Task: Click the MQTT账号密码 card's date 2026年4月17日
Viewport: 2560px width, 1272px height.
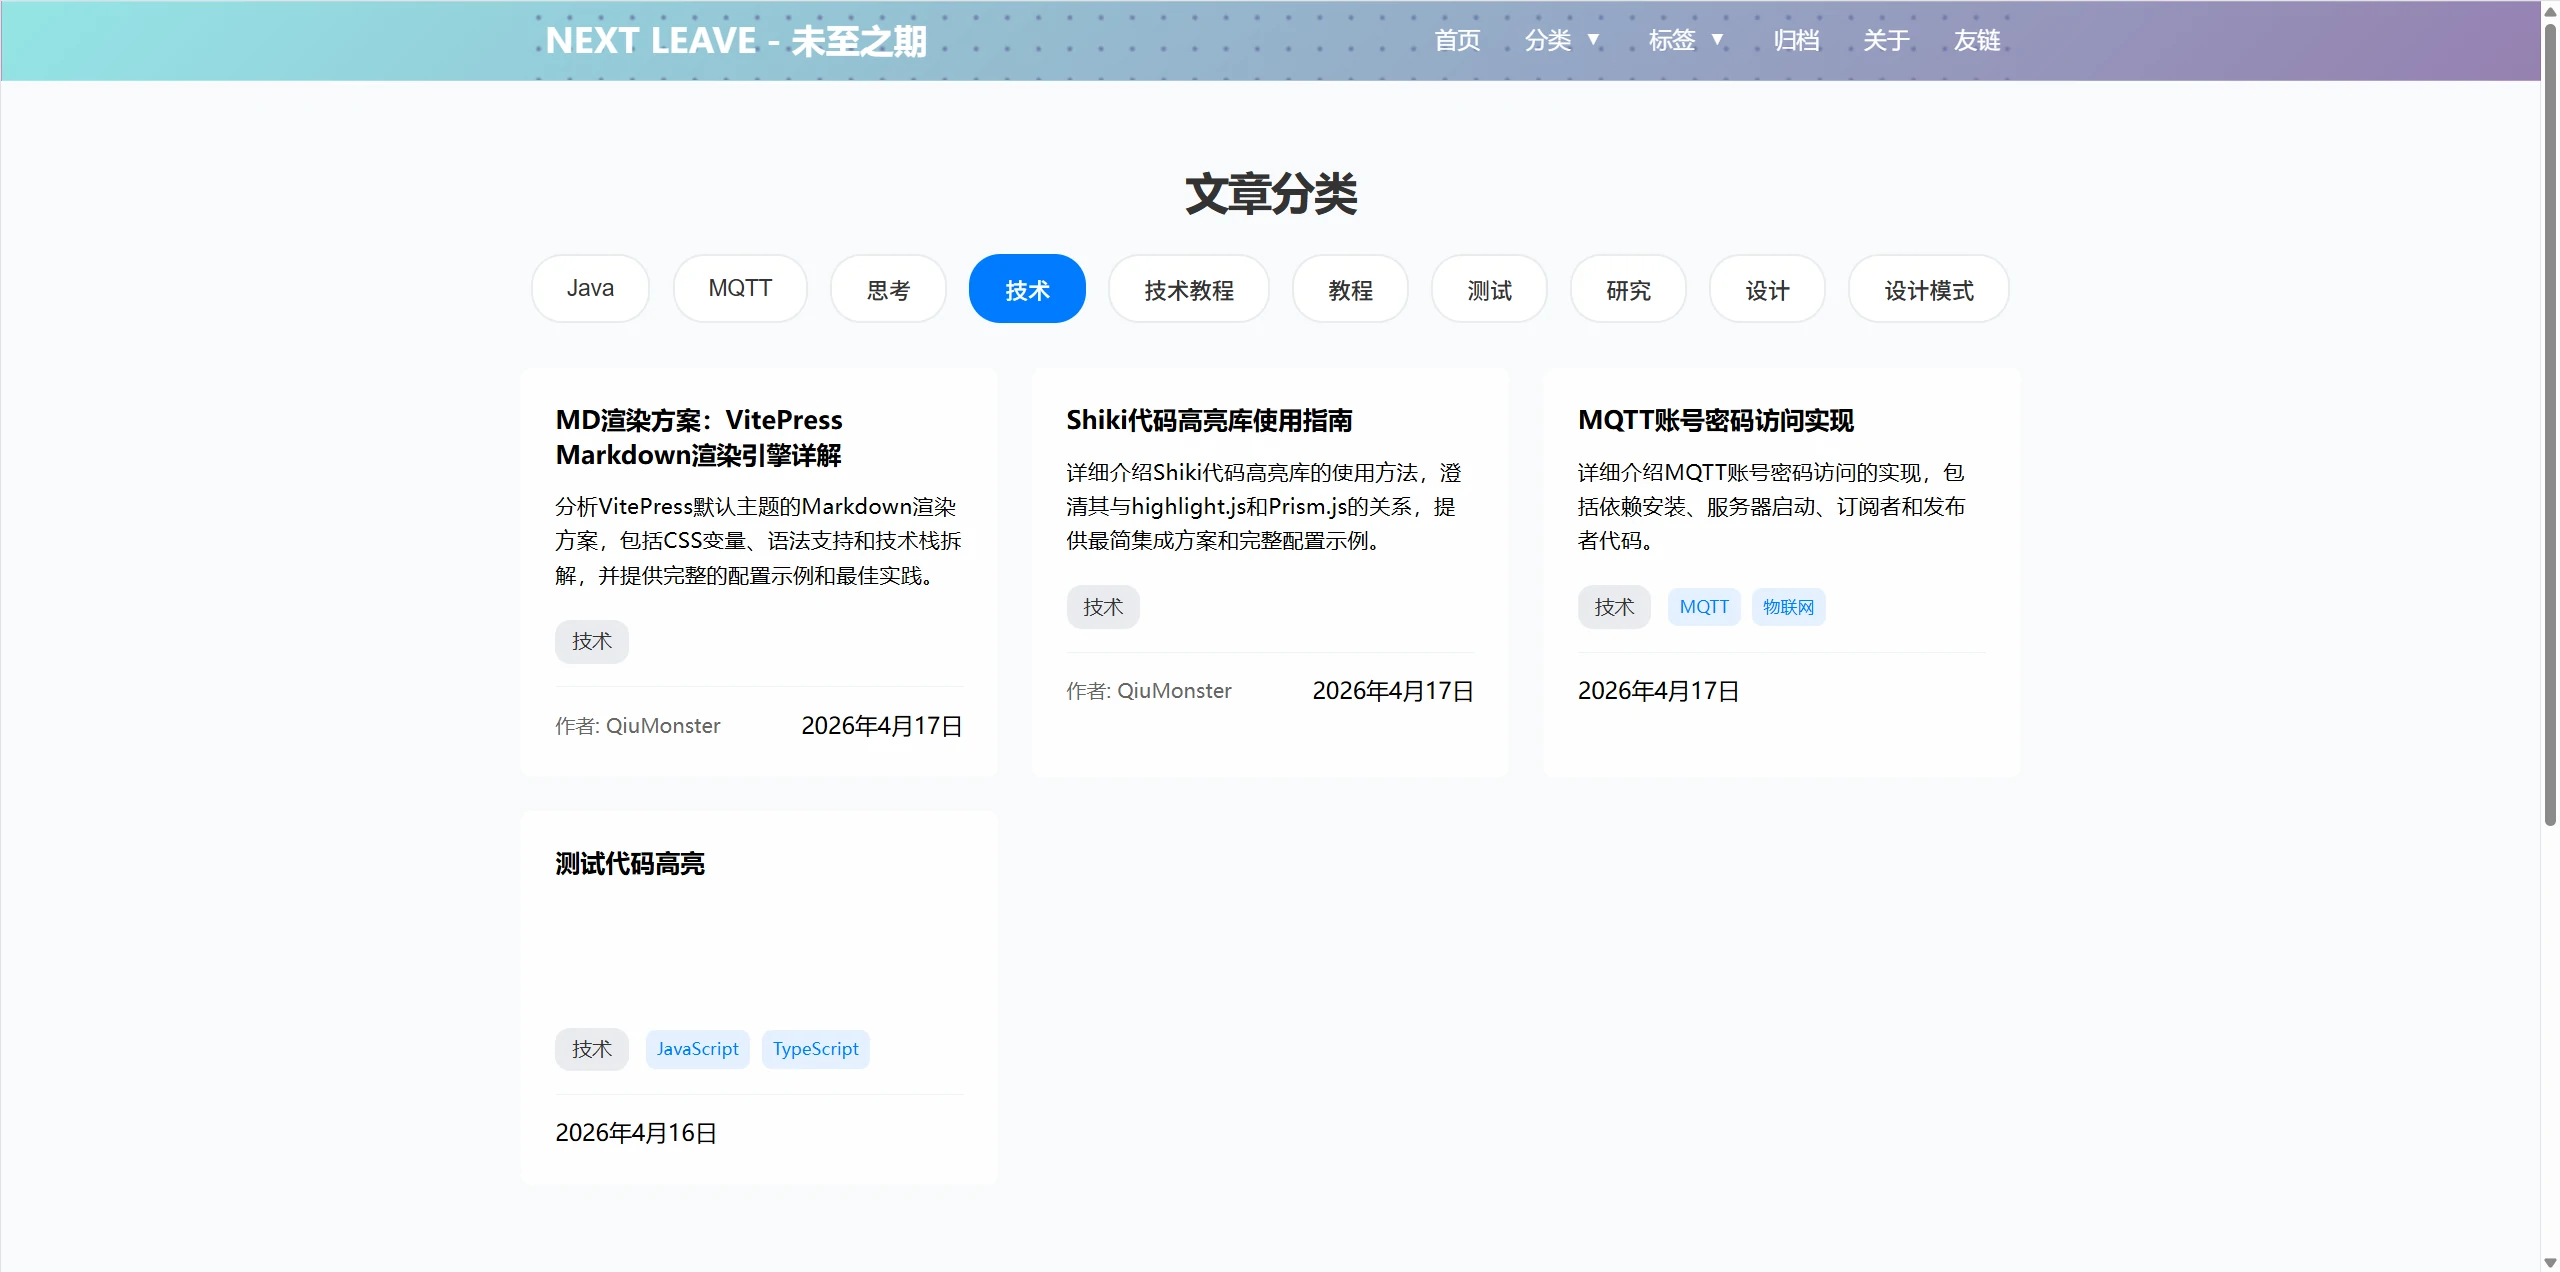Action: [x=1659, y=691]
